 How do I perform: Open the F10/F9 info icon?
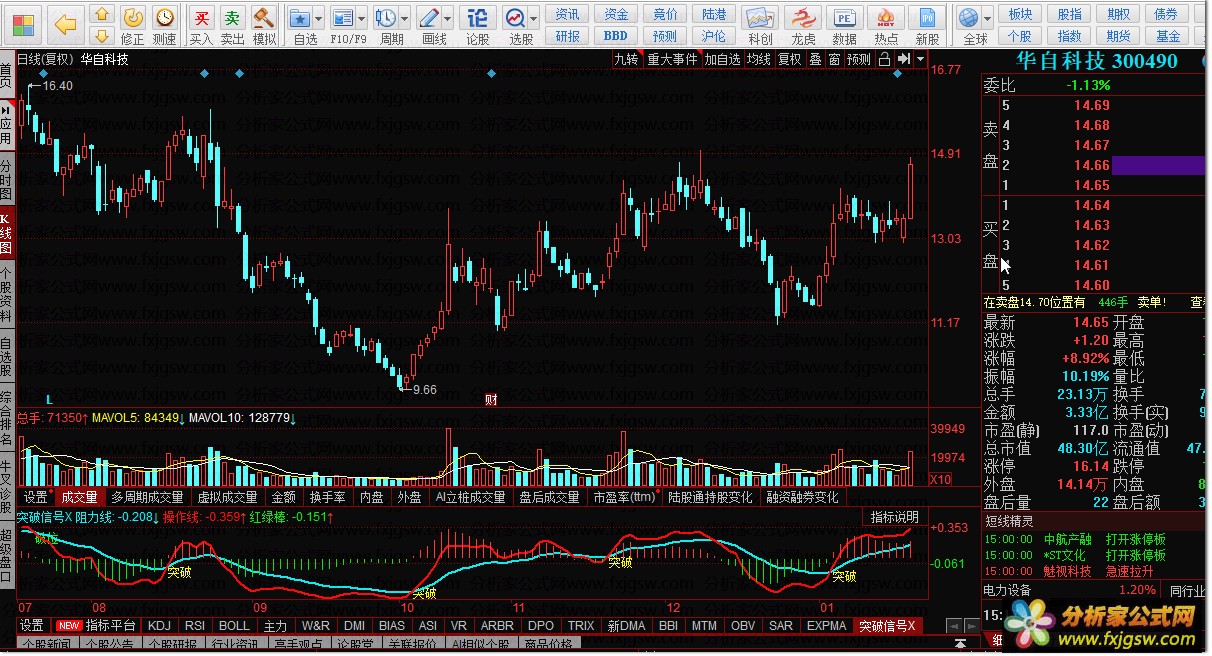pos(343,17)
